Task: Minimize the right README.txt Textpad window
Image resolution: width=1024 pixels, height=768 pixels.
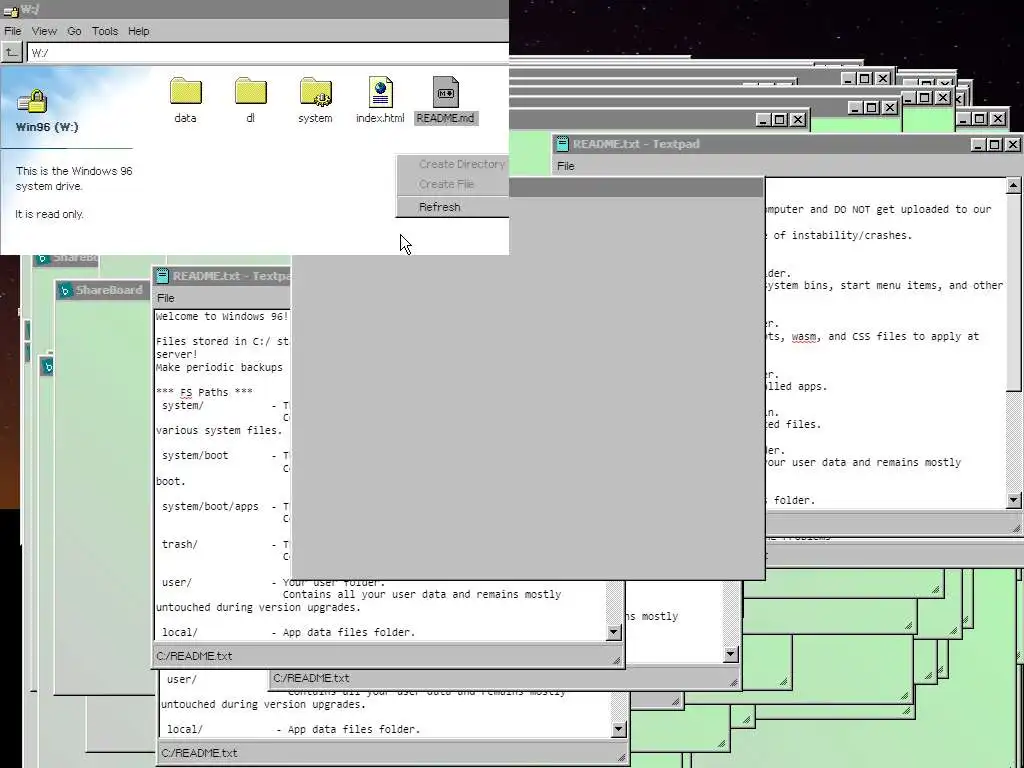Action: [x=978, y=144]
